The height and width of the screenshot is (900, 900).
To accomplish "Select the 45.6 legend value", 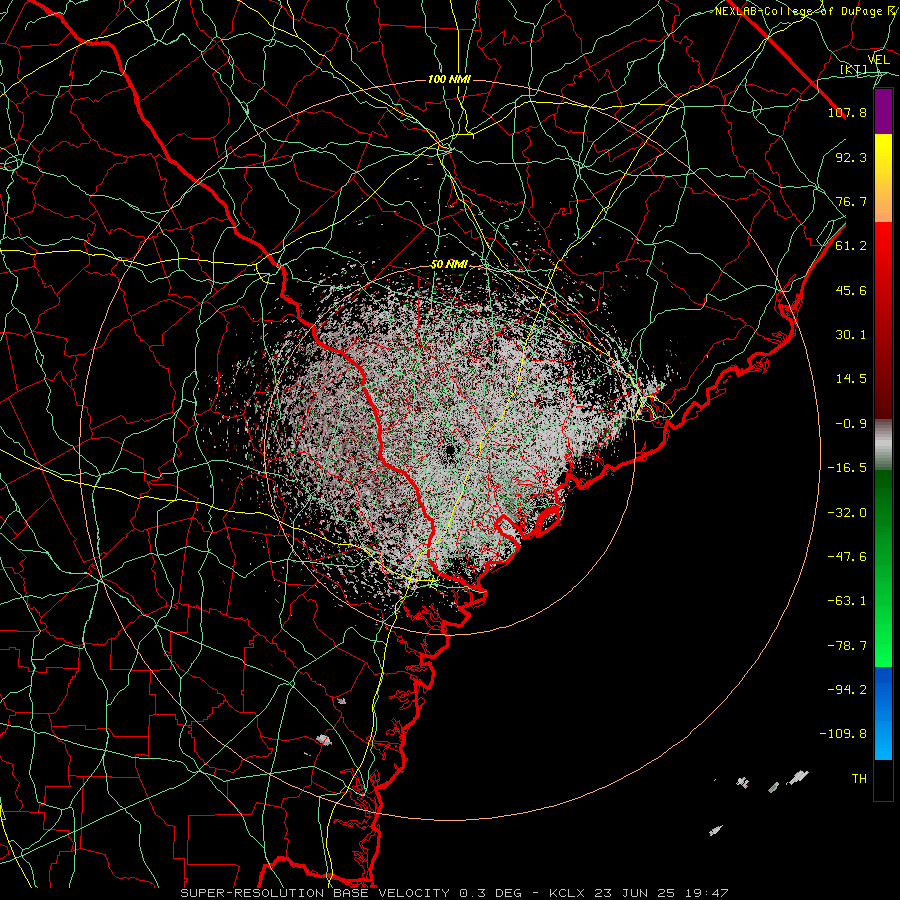I will click(x=851, y=290).
